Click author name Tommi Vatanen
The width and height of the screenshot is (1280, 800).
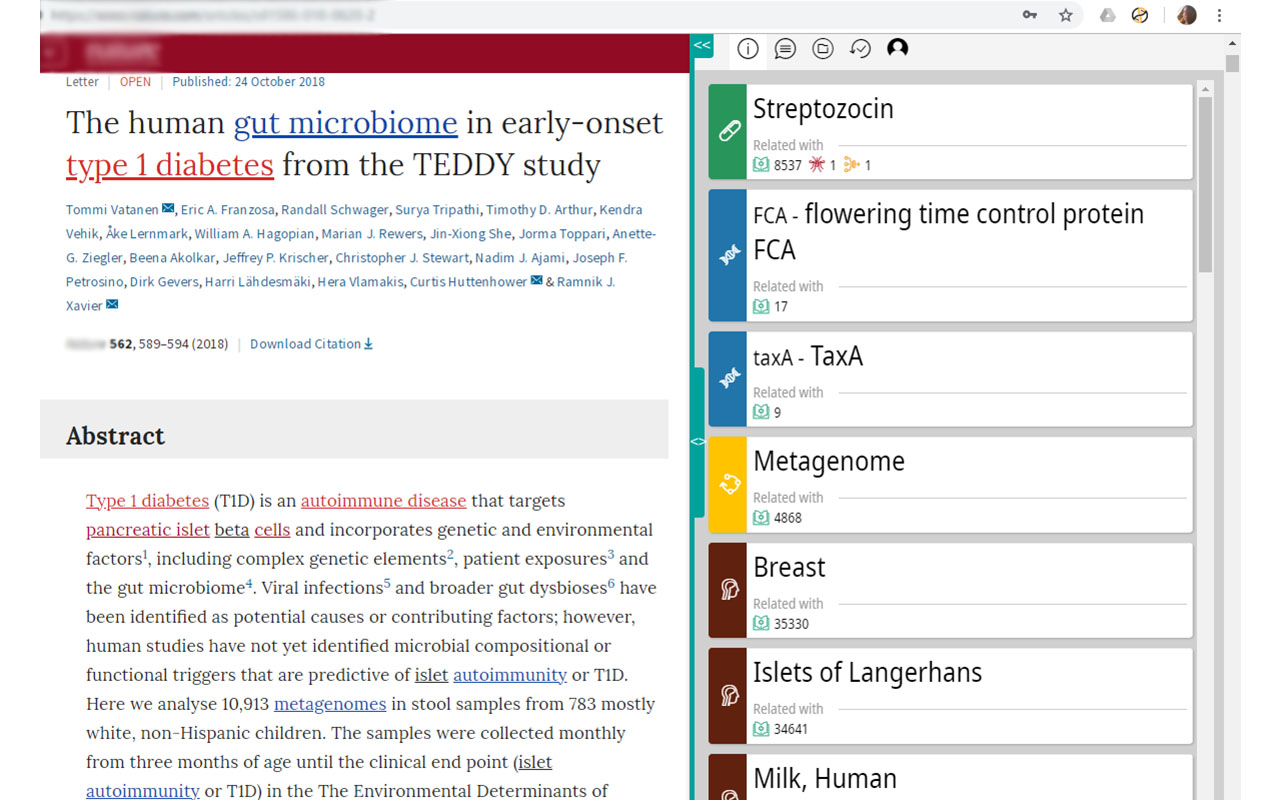click(112, 210)
